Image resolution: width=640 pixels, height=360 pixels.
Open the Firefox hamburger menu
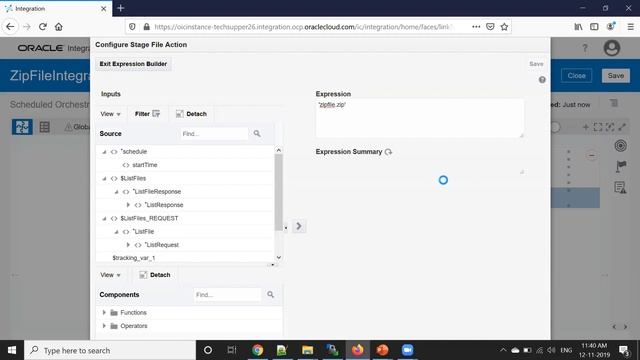(631, 27)
